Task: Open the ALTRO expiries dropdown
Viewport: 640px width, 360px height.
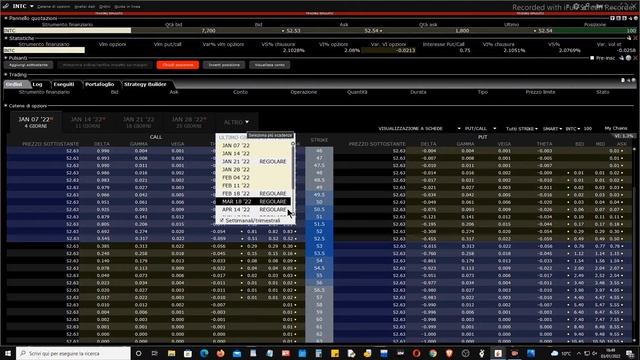Action: (x=236, y=122)
